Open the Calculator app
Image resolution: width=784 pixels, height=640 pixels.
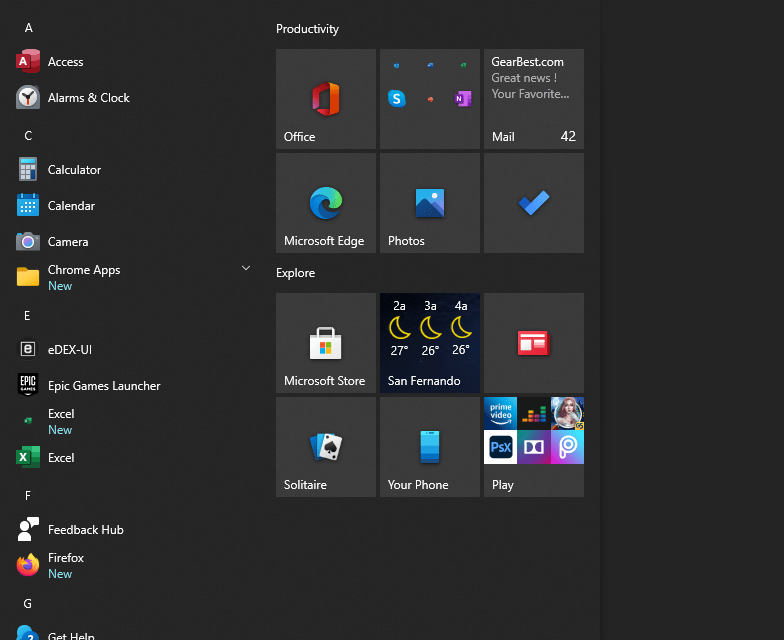[132, 170]
